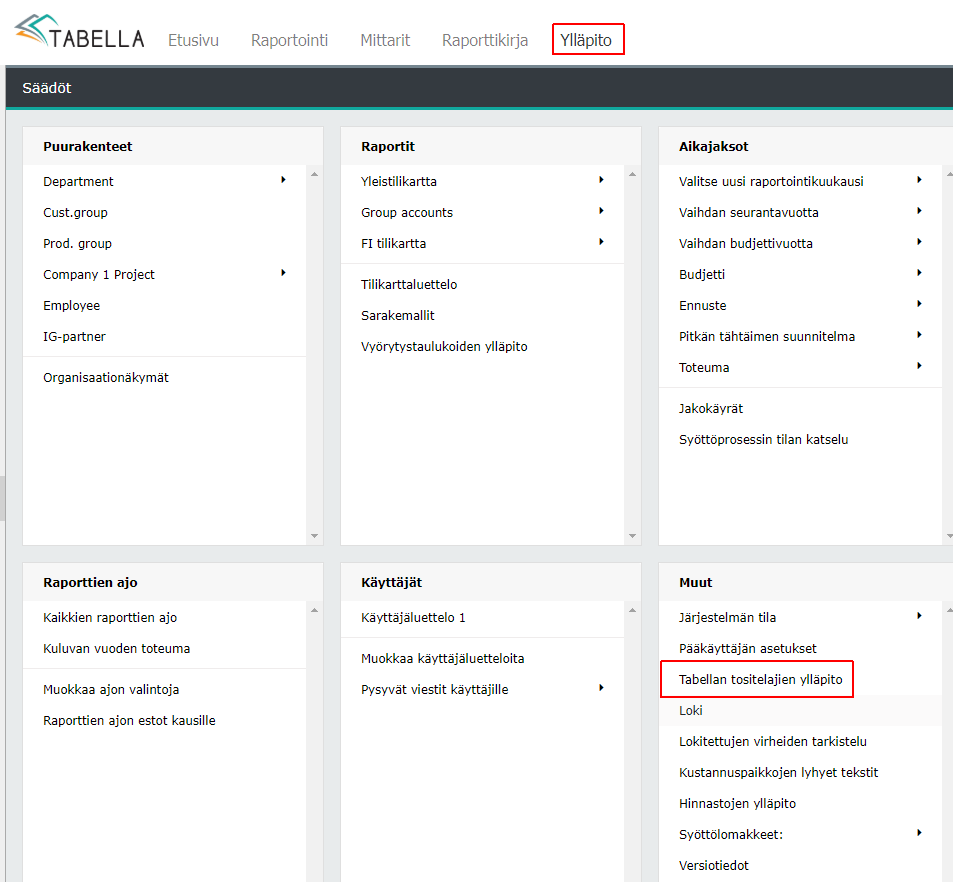
Task: Switch to the Raportointi tab
Action: pyautogui.click(x=289, y=41)
